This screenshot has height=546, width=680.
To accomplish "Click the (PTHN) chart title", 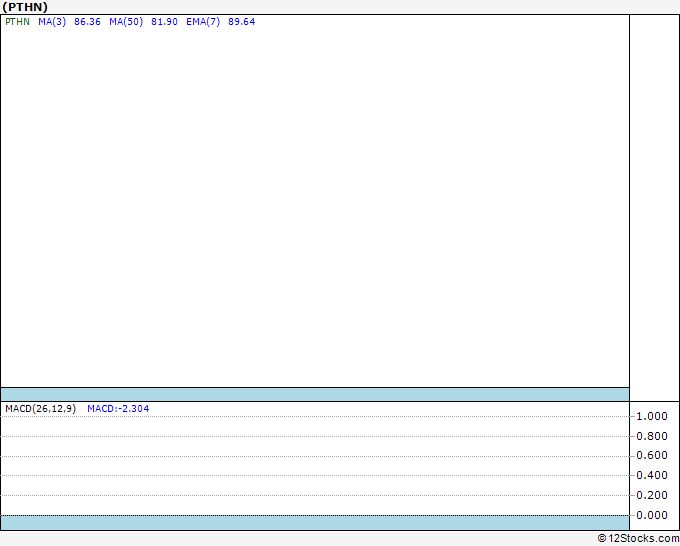I will 25,7.
